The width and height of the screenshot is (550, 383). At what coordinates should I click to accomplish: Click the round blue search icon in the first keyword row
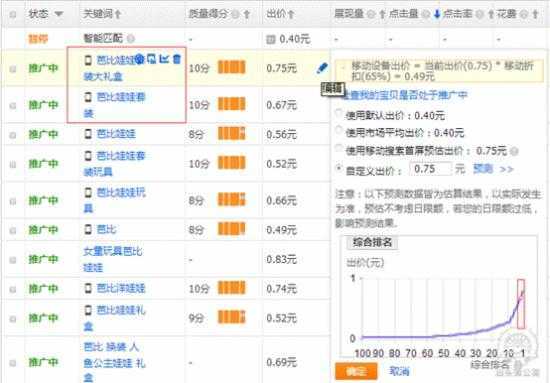(140, 59)
